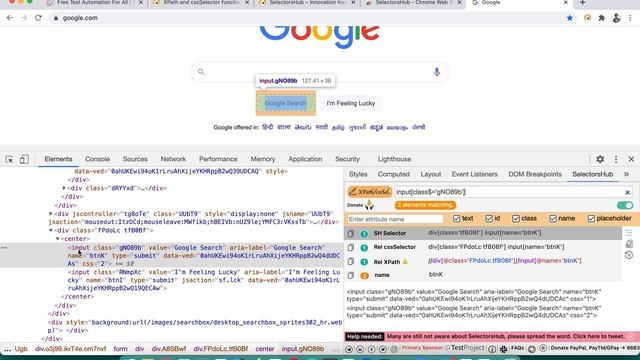640x360 pixels.
Task: Open the FAQs link in SelectorsHub footer
Action: point(517,348)
